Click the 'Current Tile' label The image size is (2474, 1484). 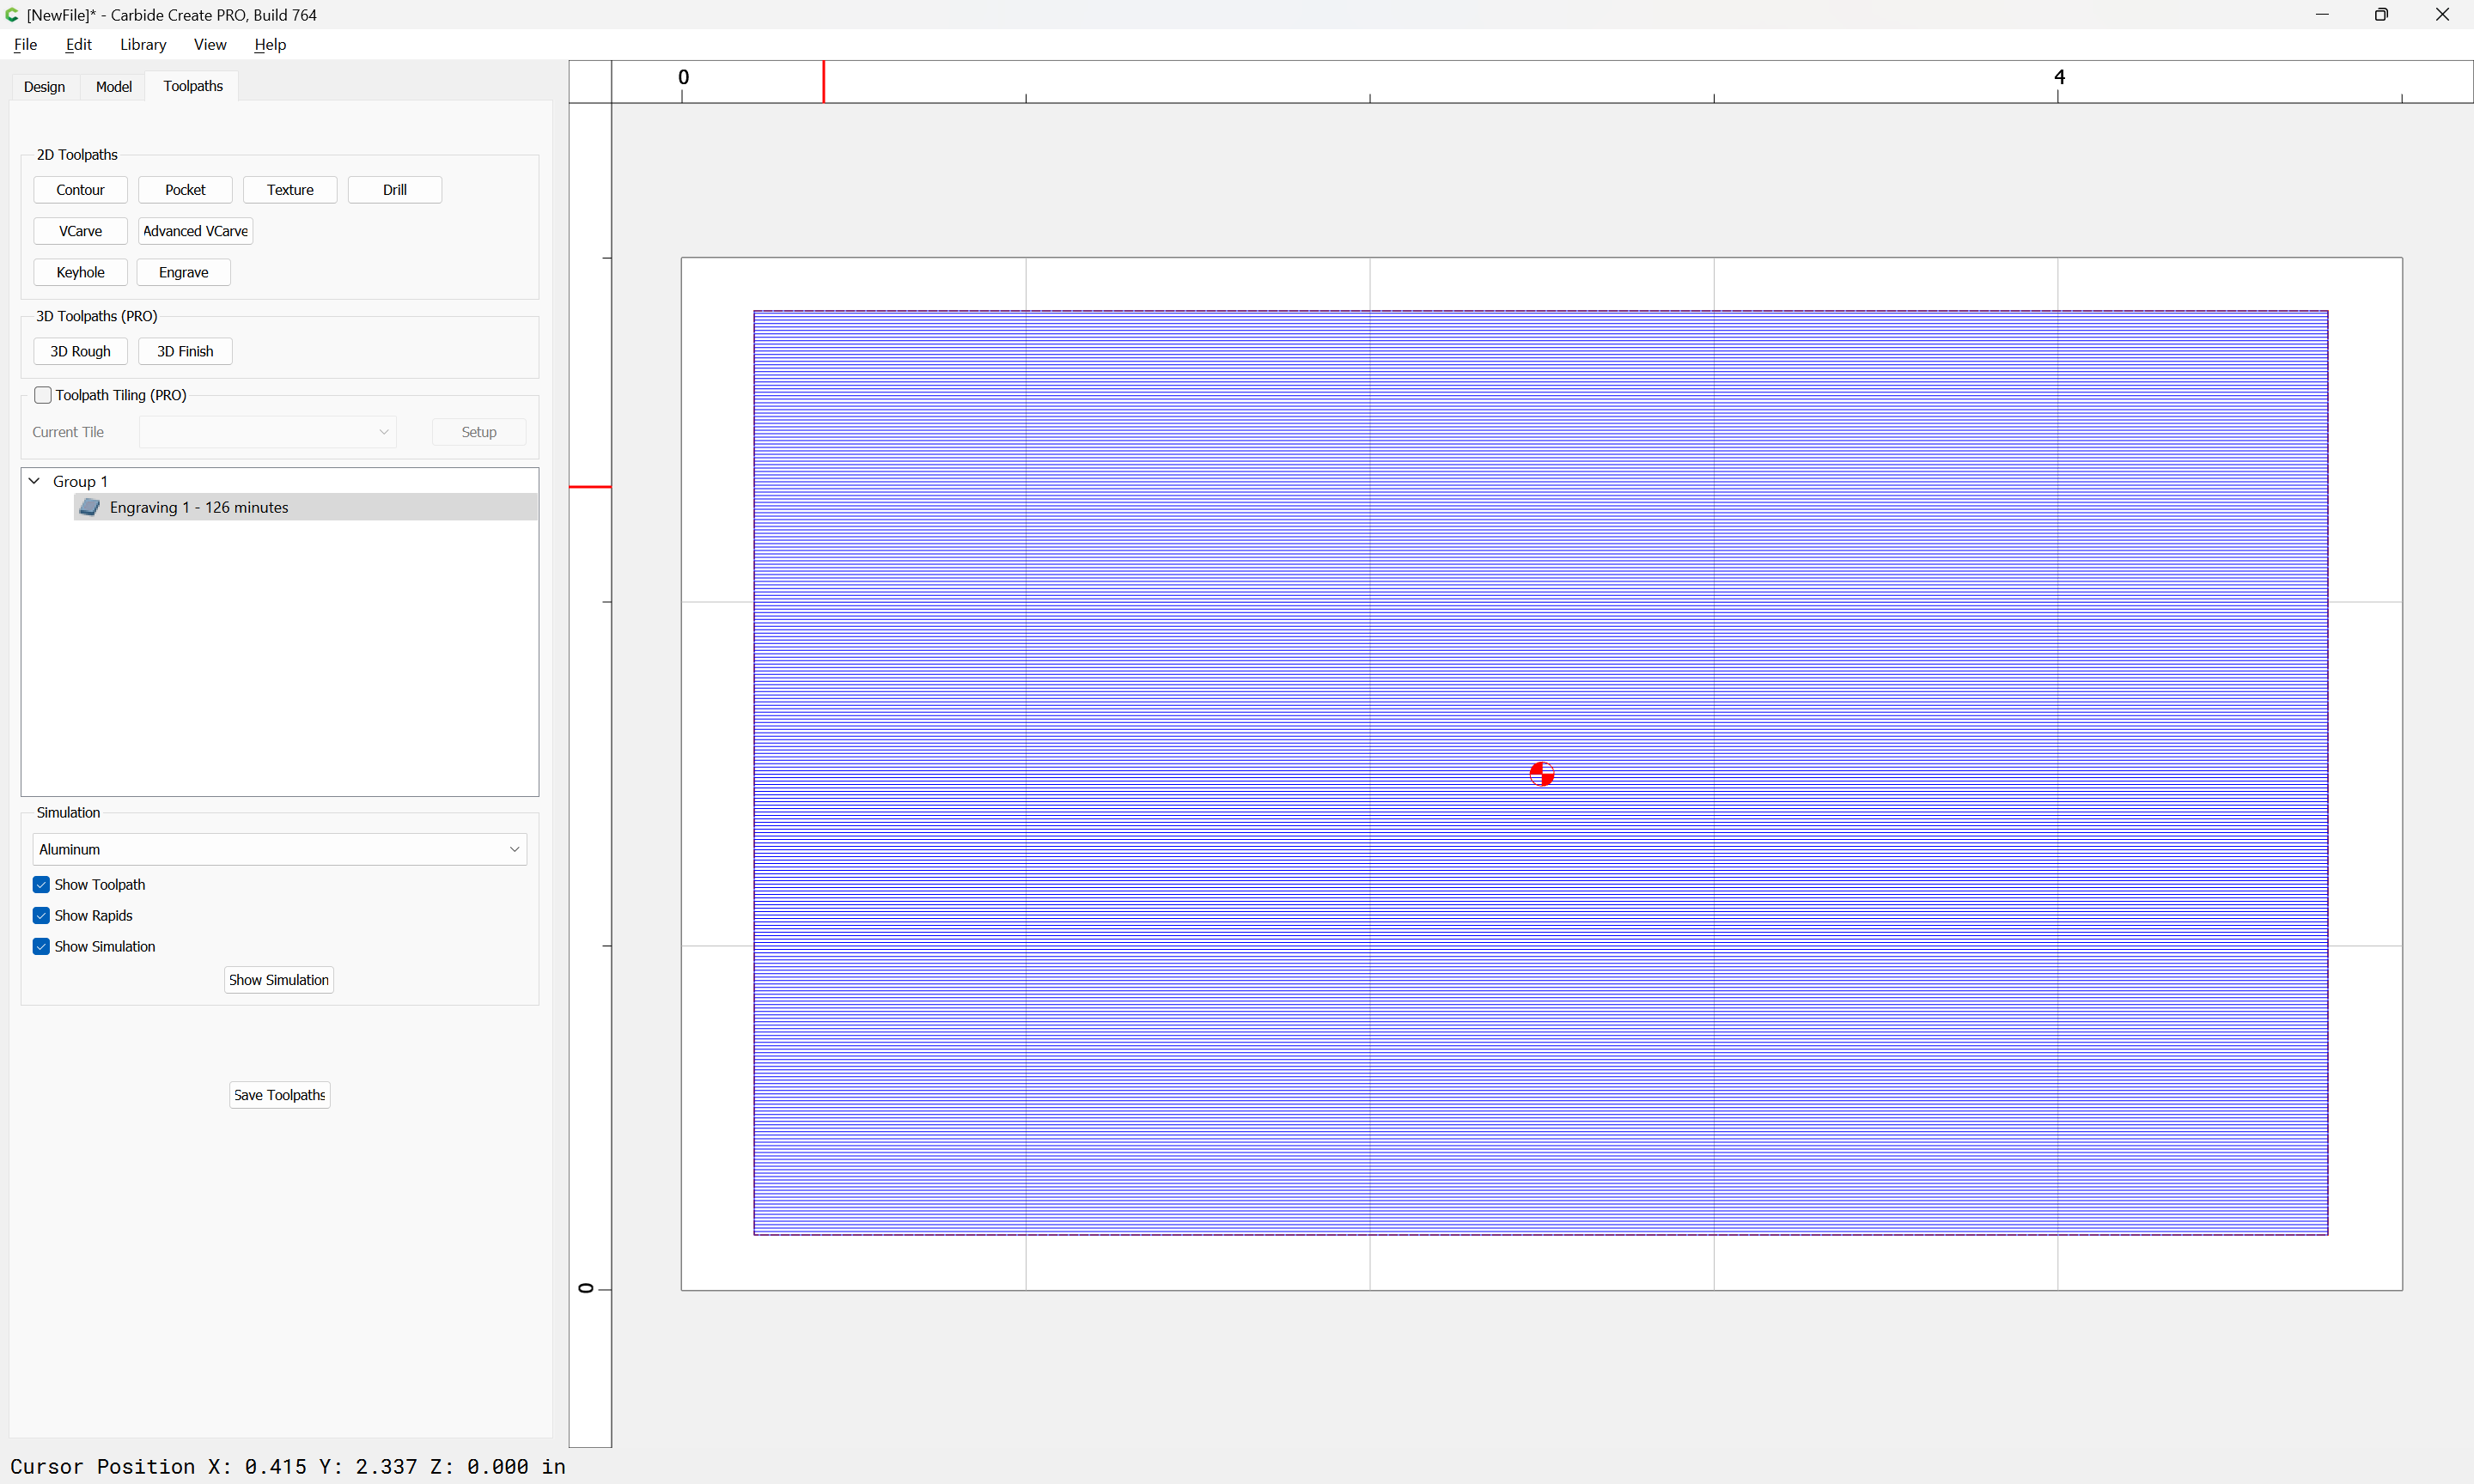tap(68, 432)
